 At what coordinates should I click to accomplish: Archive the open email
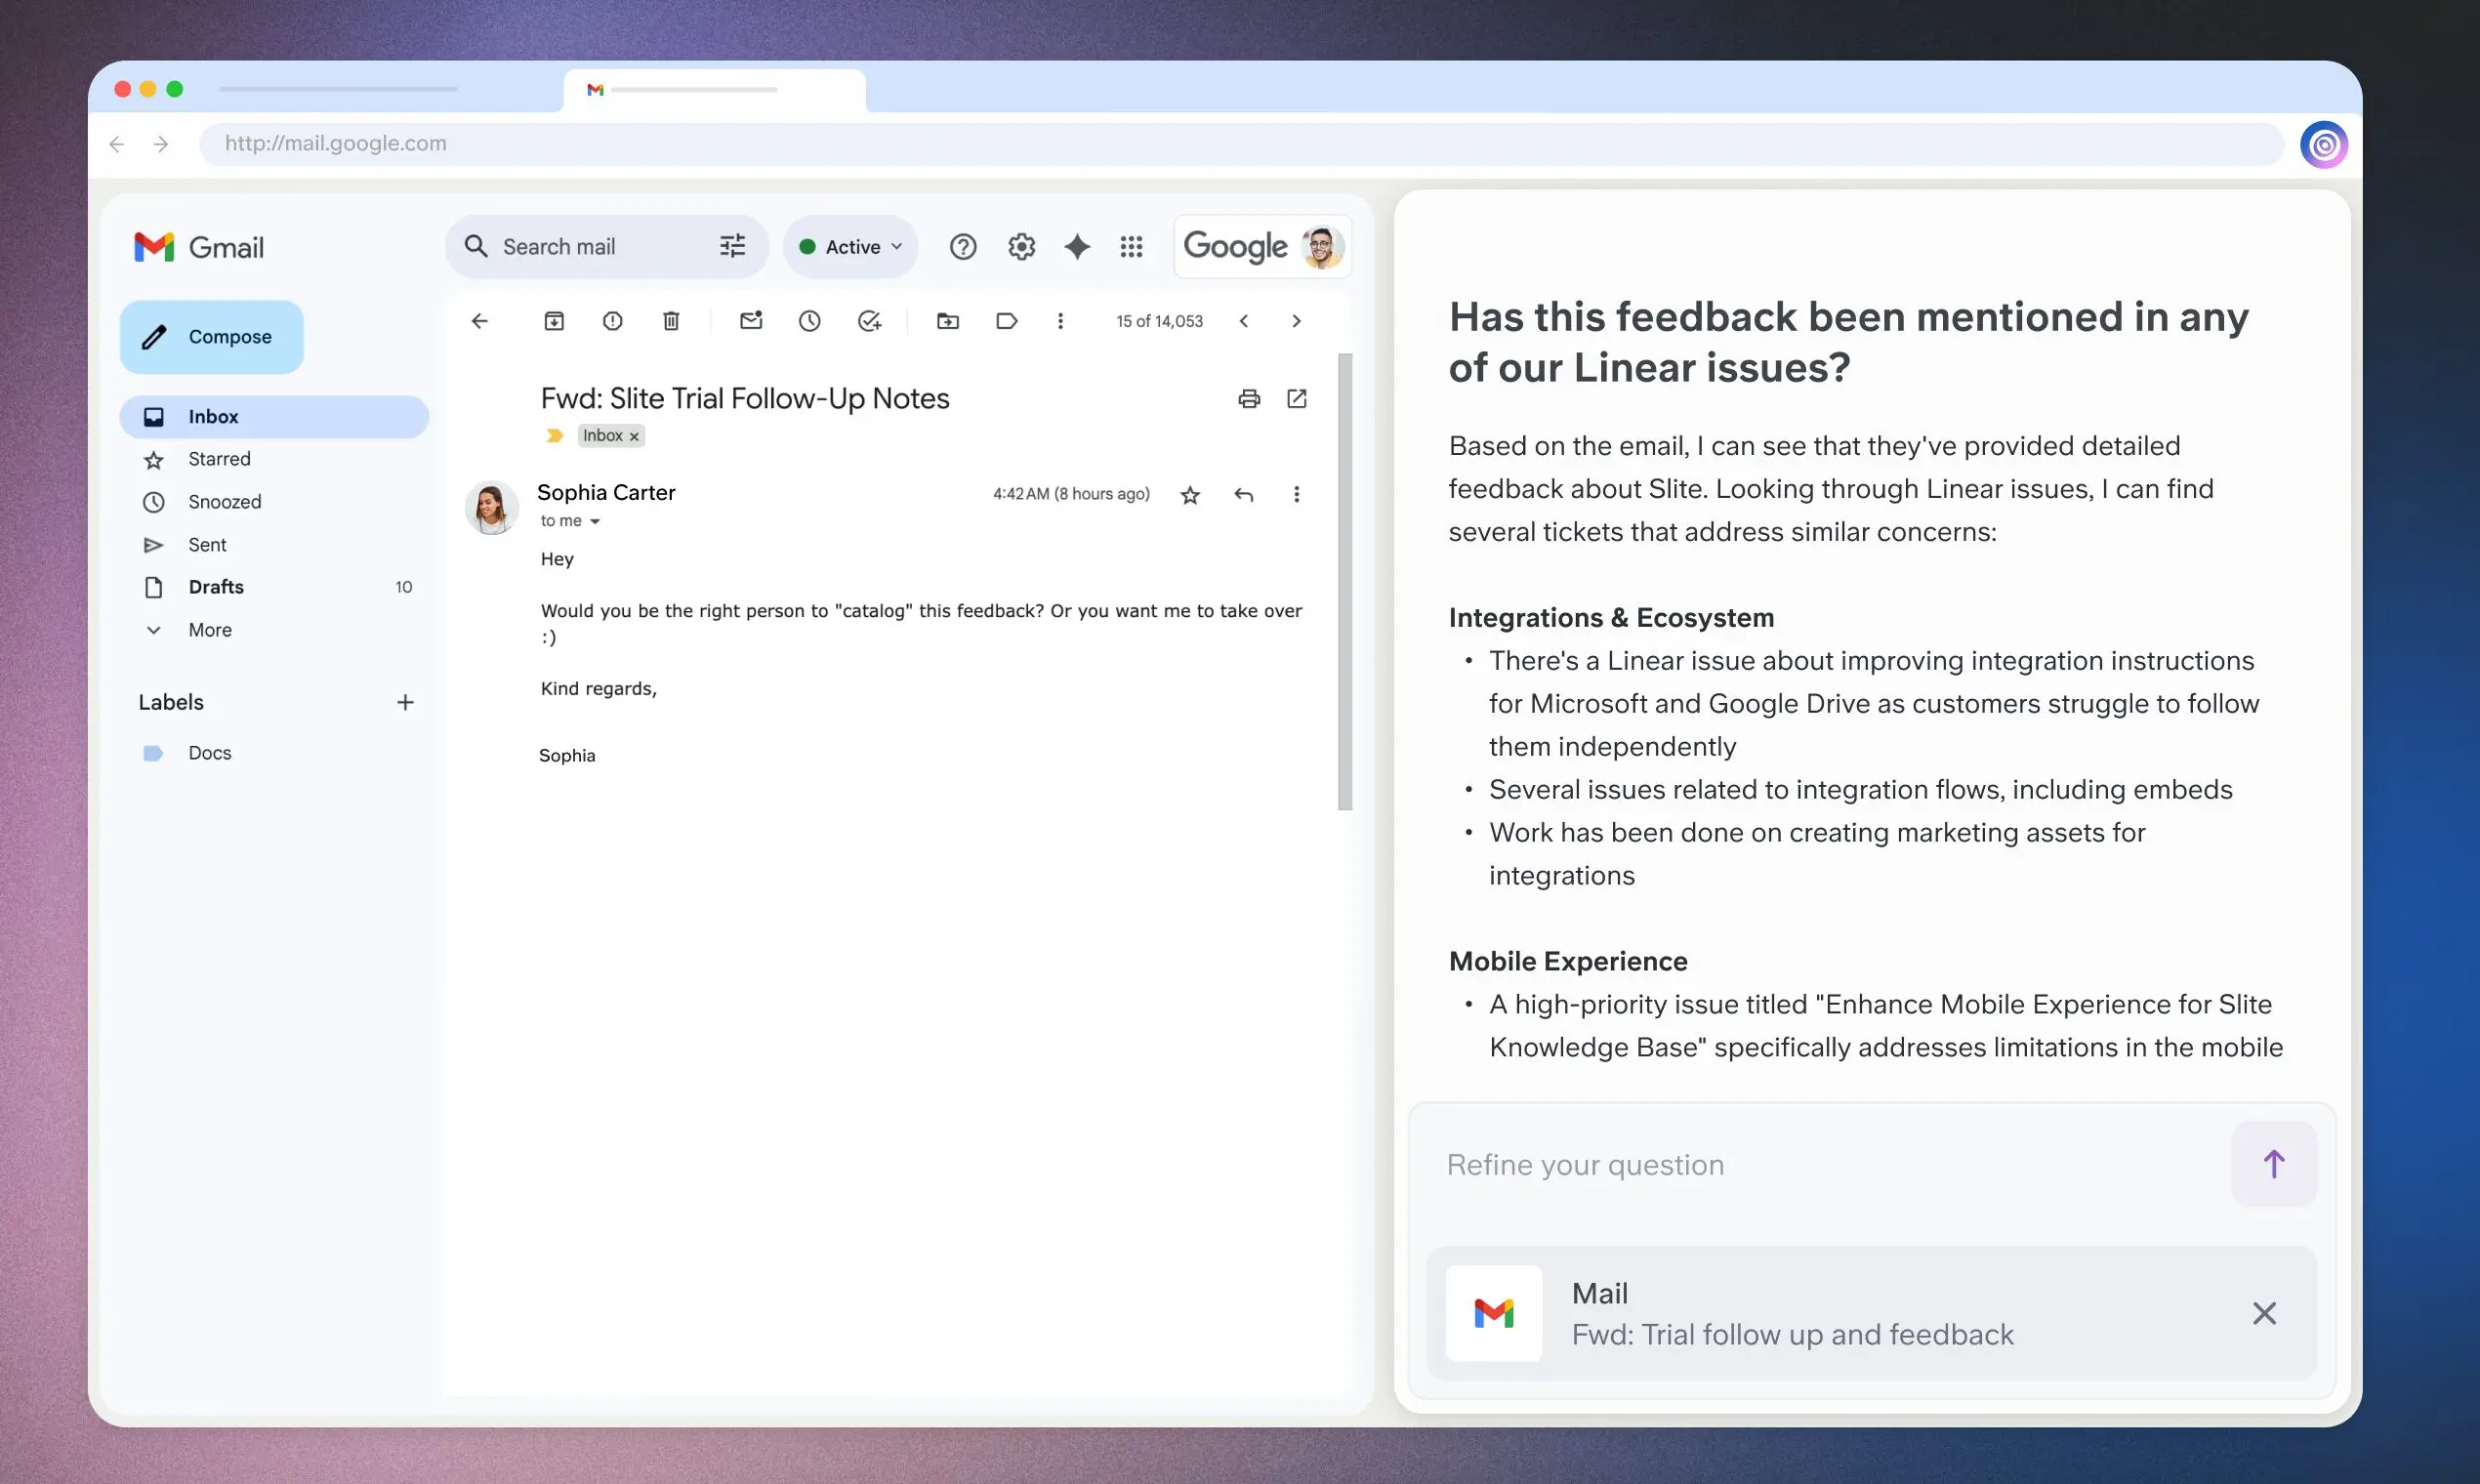(554, 321)
